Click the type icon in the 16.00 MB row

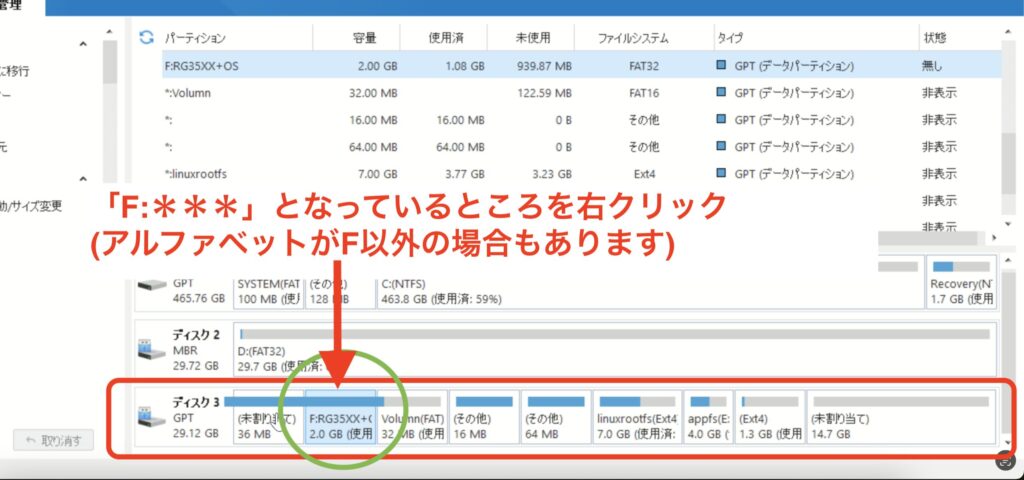(721, 120)
